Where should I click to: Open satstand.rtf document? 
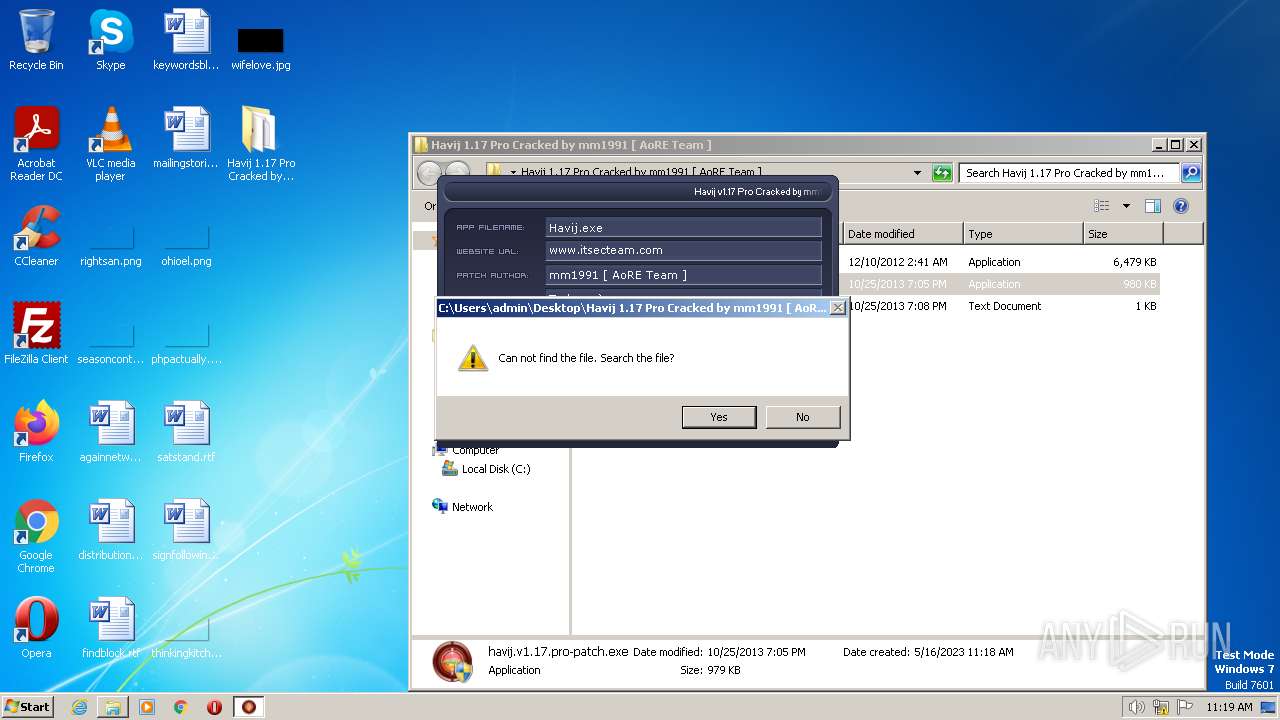click(x=186, y=432)
